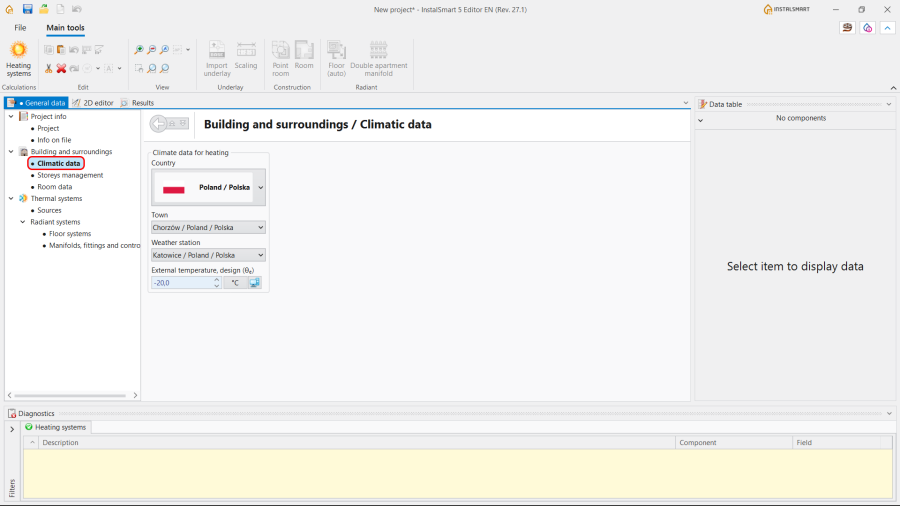This screenshot has height=506, width=900.
Task: Decrease external temperature with down spinner arrow
Action: 216,286
